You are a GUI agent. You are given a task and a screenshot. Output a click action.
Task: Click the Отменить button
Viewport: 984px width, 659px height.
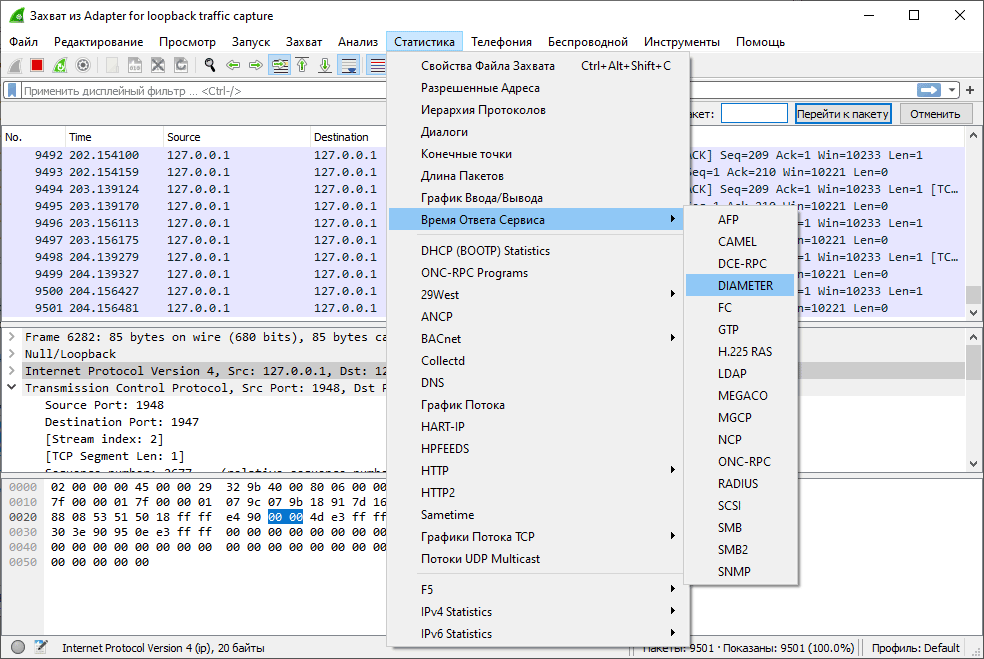coord(935,114)
